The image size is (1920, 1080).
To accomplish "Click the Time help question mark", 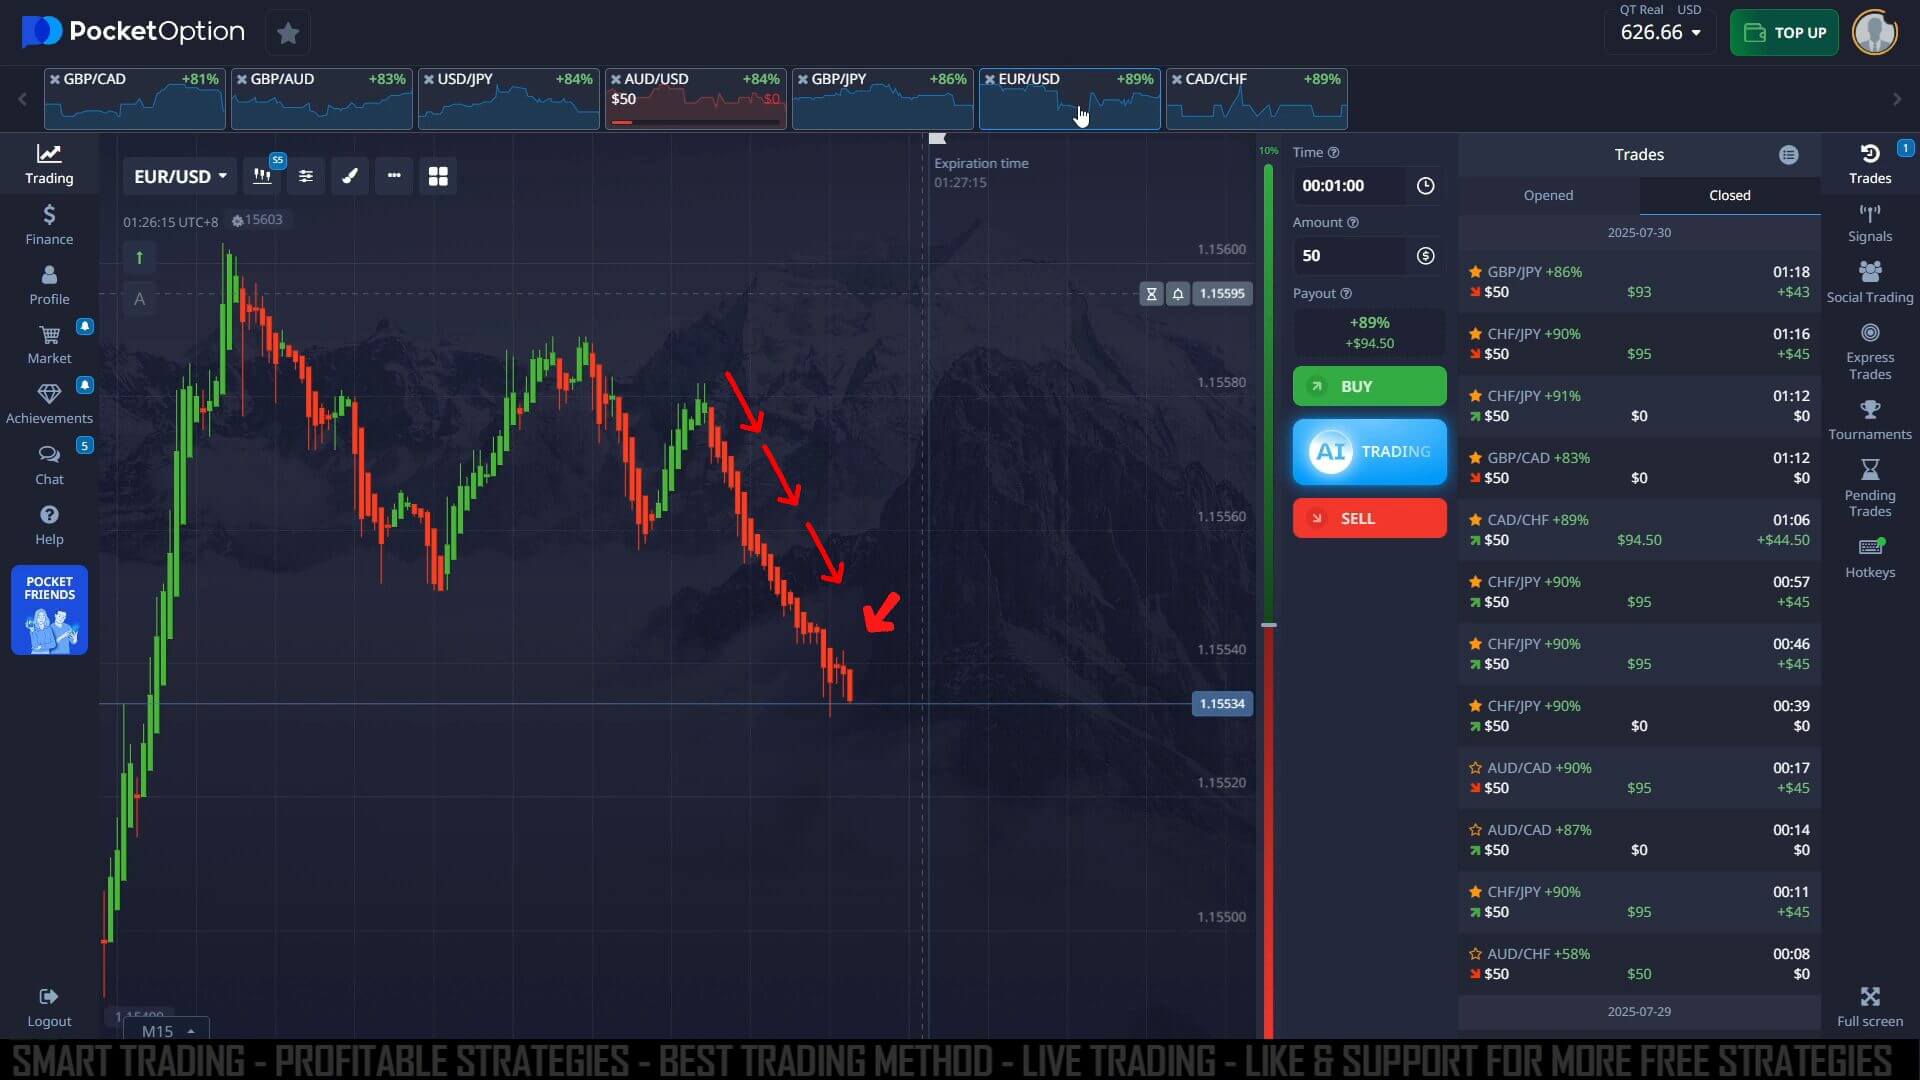I will click(x=1333, y=153).
